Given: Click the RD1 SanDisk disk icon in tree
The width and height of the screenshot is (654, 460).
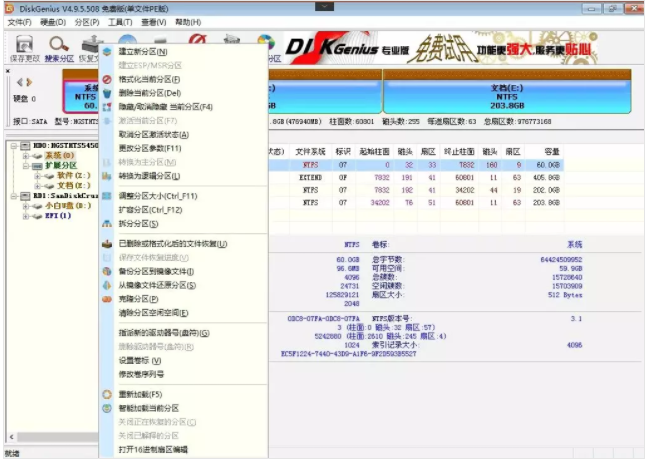Looking at the screenshot, I should click(25, 196).
